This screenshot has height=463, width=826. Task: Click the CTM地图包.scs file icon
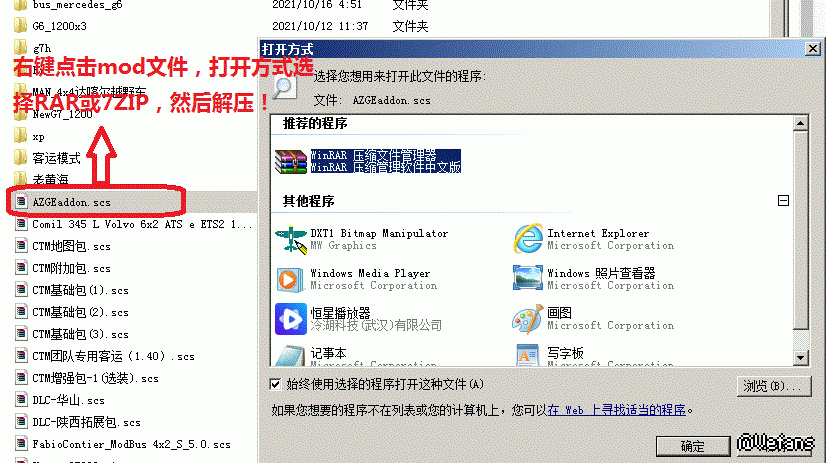(x=21, y=246)
